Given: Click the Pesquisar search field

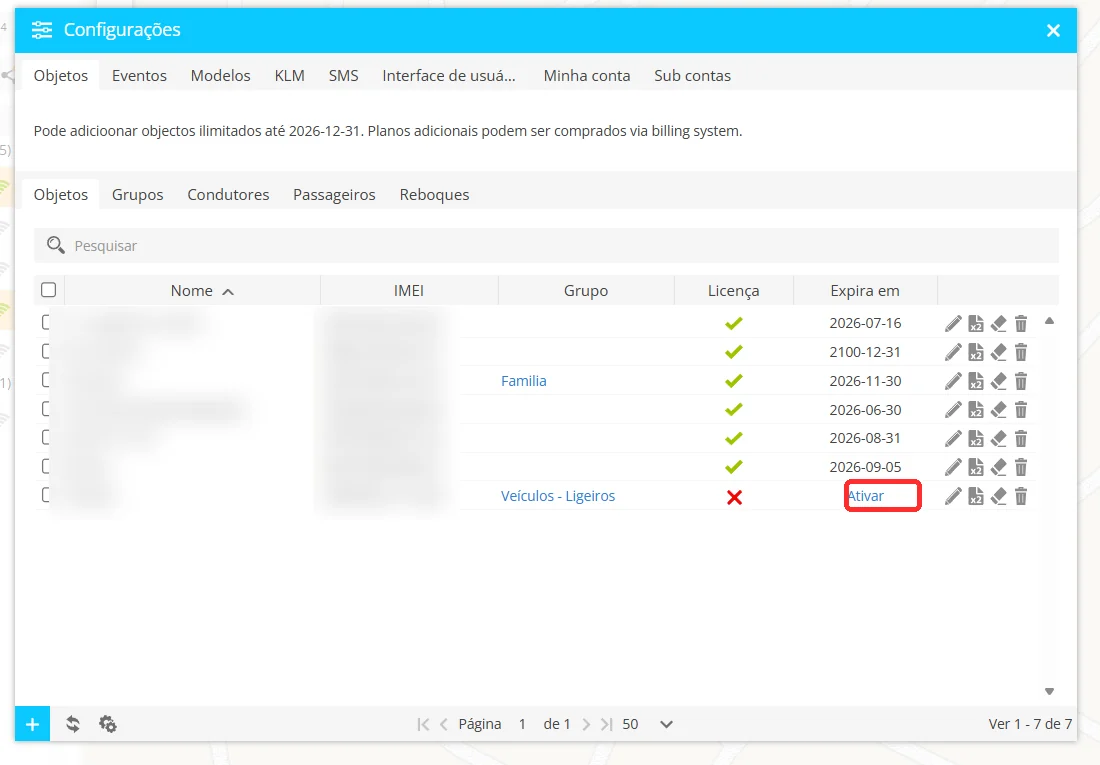Looking at the screenshot, I should 546,246.
